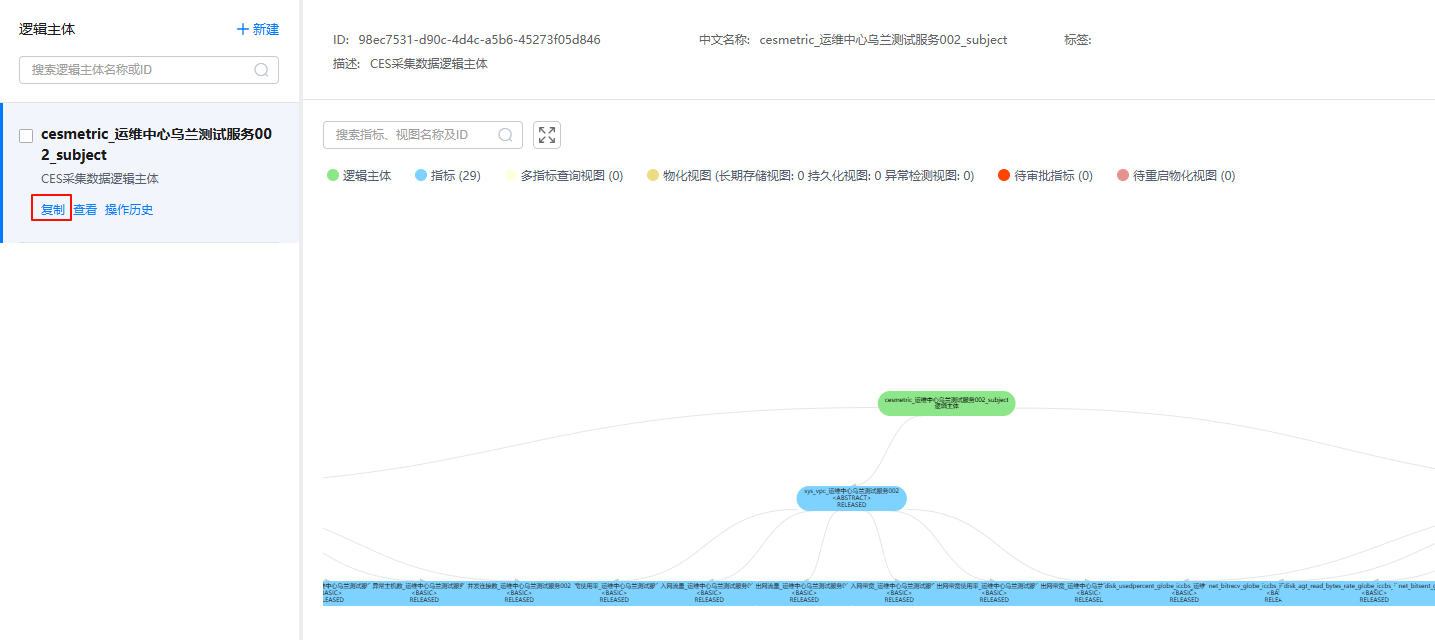Toggle the green 逻辑主体 legend dot
1435x640 pixels.
click(333, 175)
